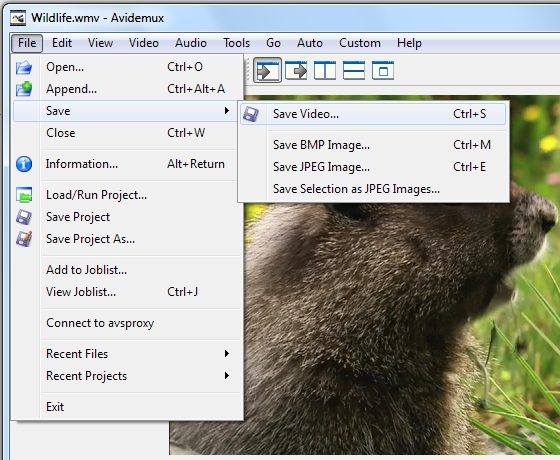Image resolution: width=560 pixels, height=460 pixels.
Task: Select Save Video... in submenu
Action: (373, 114)
